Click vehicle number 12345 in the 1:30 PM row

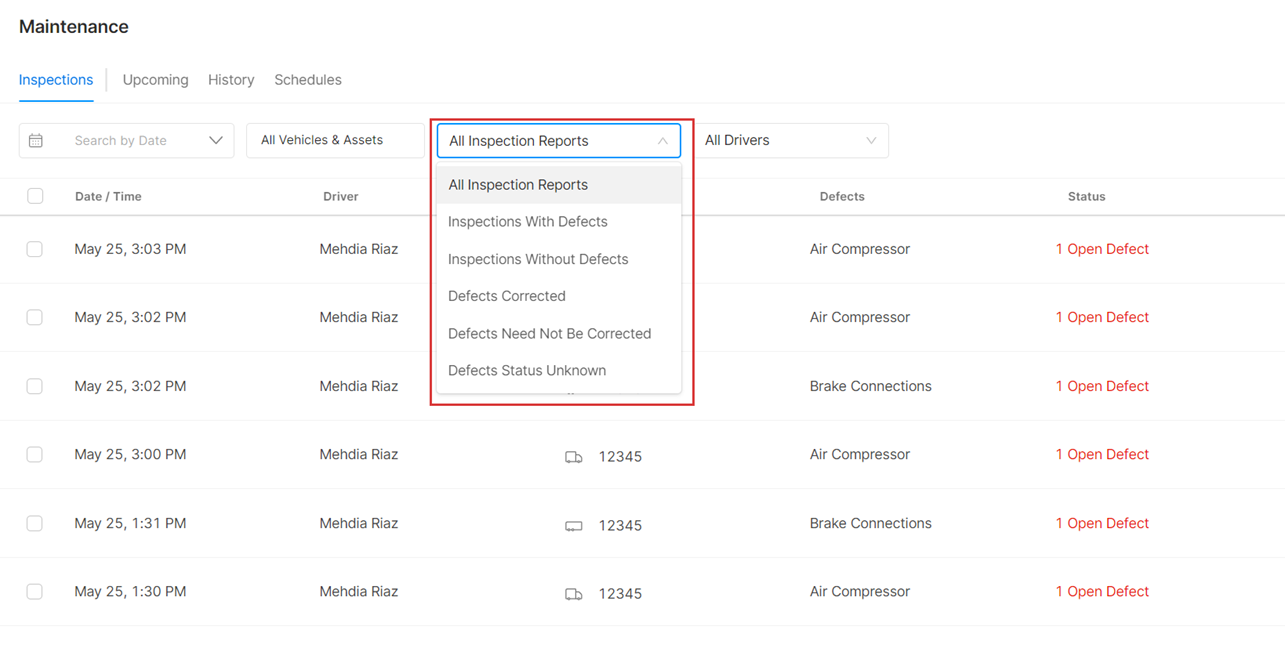click(620, 594)
